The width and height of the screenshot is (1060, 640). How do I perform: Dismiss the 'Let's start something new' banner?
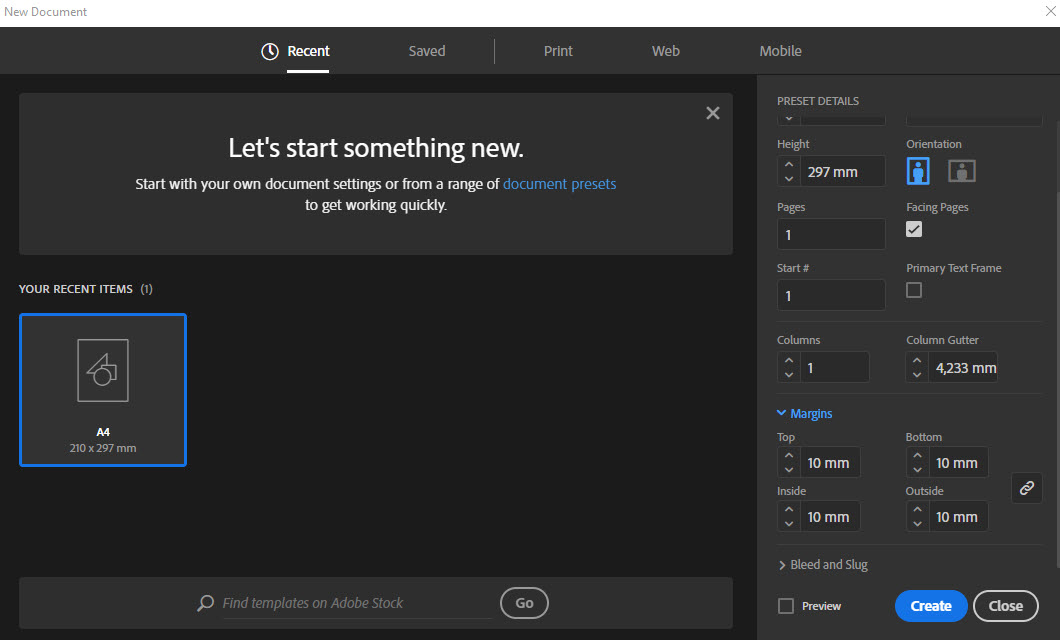pyautogui.click(x=713, y=113)
